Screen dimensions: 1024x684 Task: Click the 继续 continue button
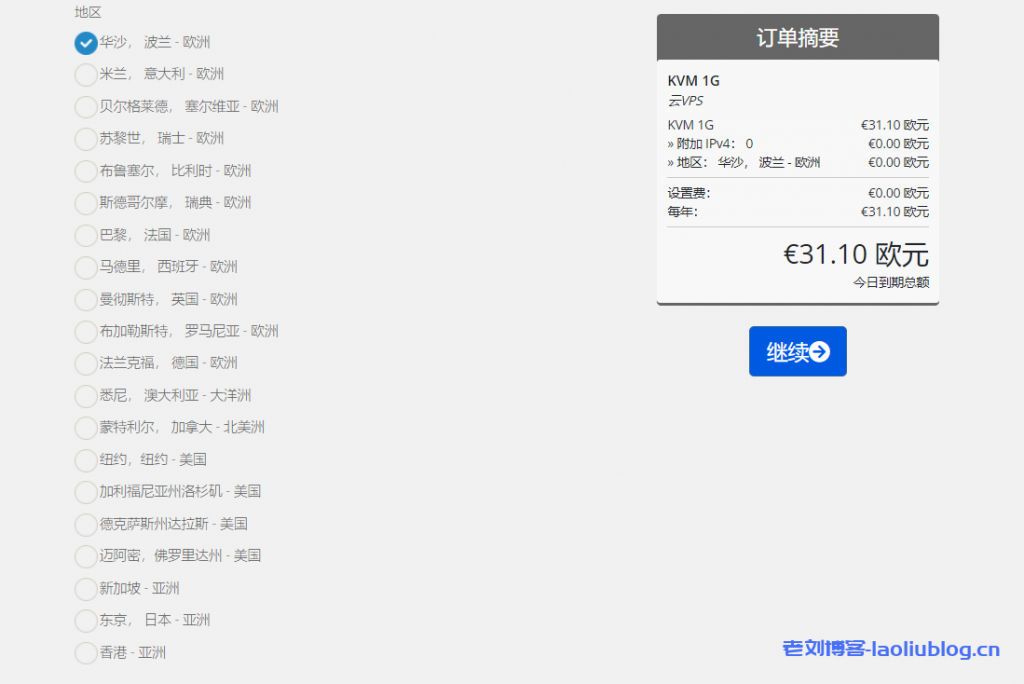pos(797,351)
